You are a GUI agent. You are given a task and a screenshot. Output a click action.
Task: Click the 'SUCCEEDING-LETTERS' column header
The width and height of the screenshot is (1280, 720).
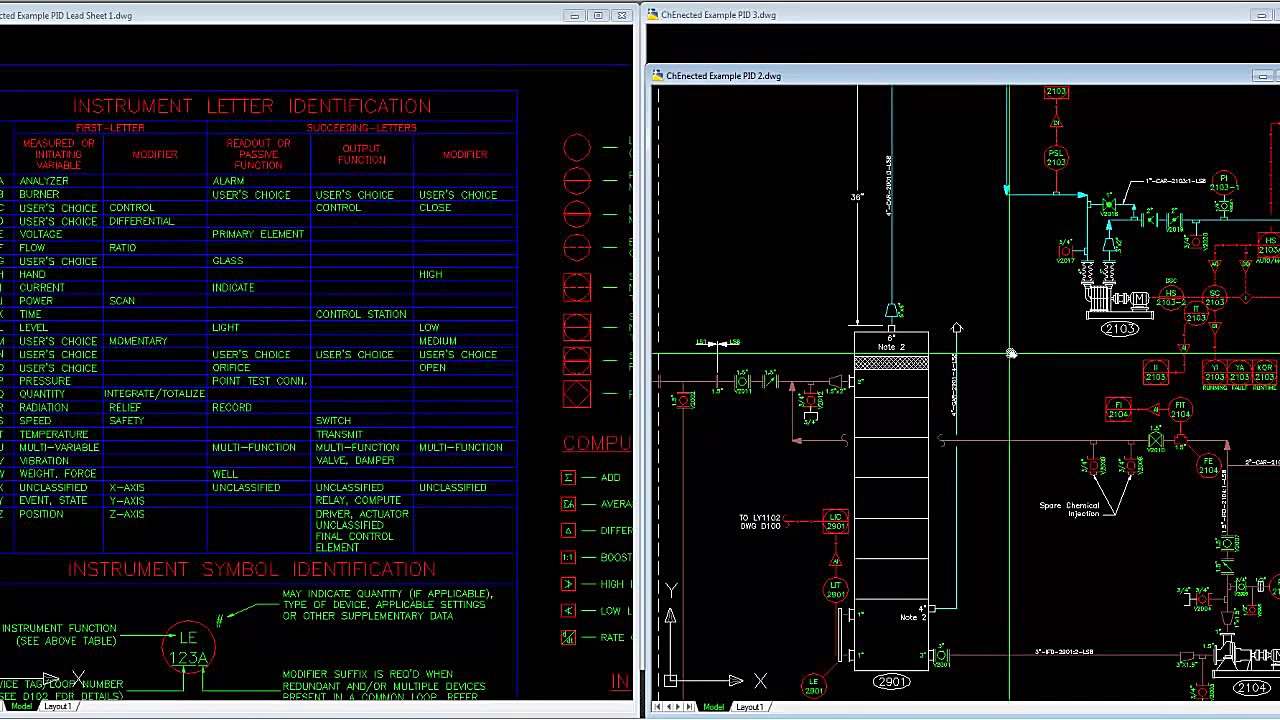coord(361,128)
